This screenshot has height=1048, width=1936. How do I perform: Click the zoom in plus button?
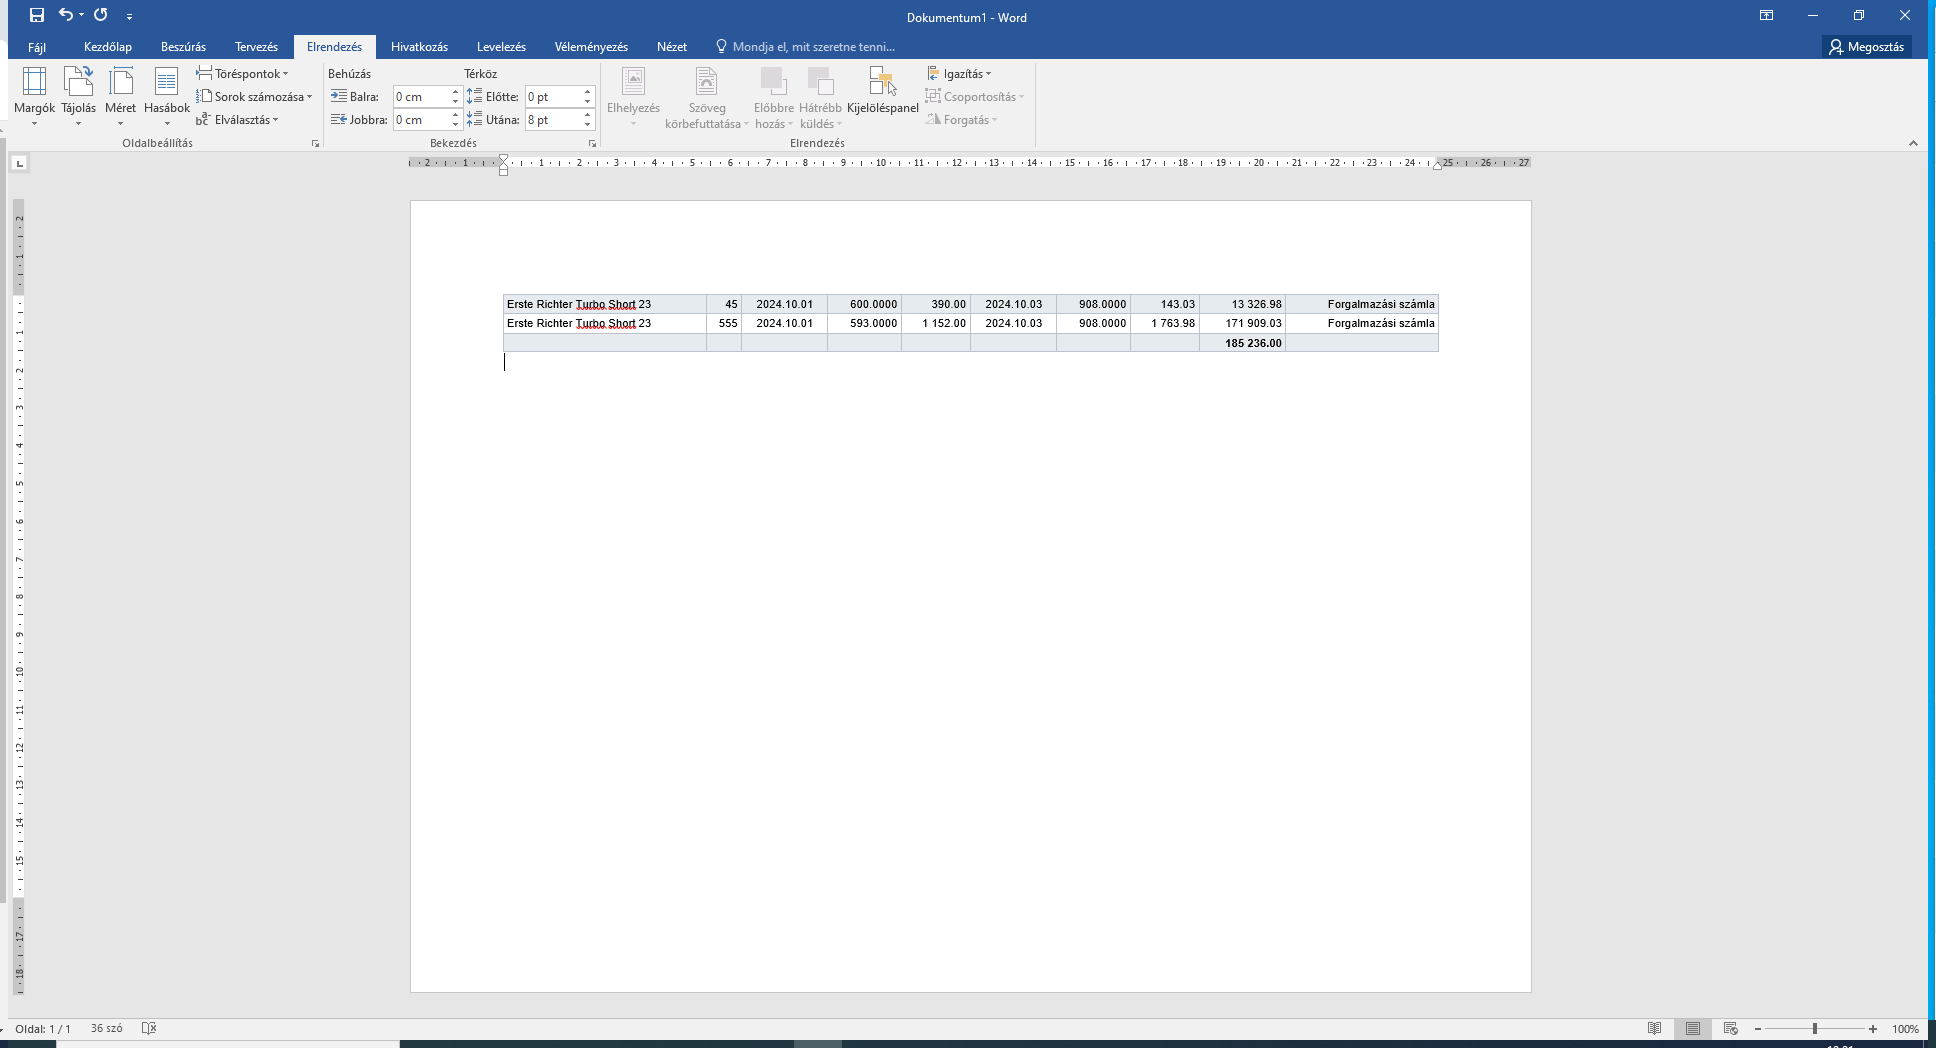tap(1873, 1029)
